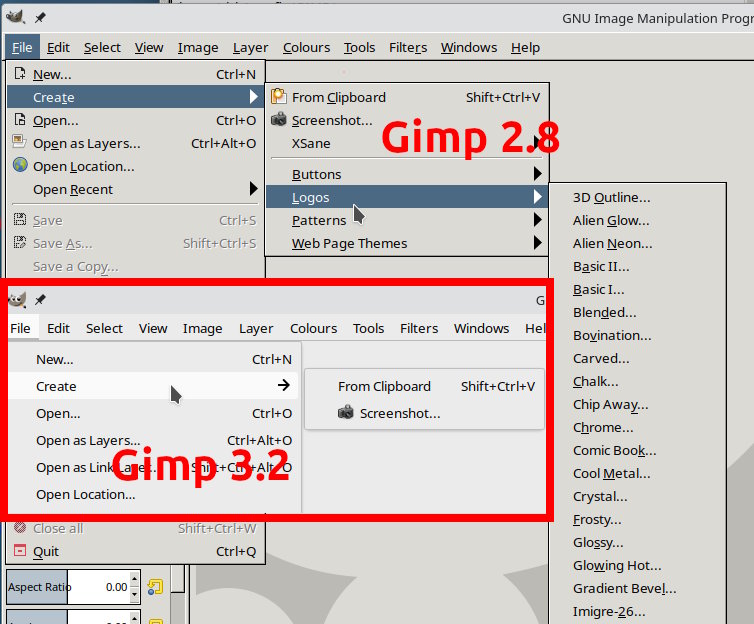This screenshot has width=754, height=624.
Task: Click the New document icon
Action: tap(20, 74)
